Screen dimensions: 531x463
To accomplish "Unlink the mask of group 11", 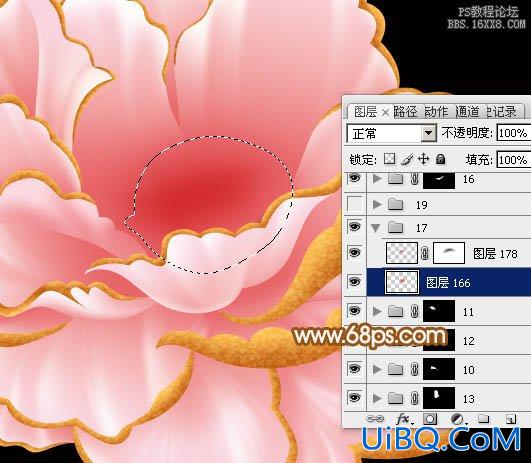I will pyautogui.click(x=414, y=311).
